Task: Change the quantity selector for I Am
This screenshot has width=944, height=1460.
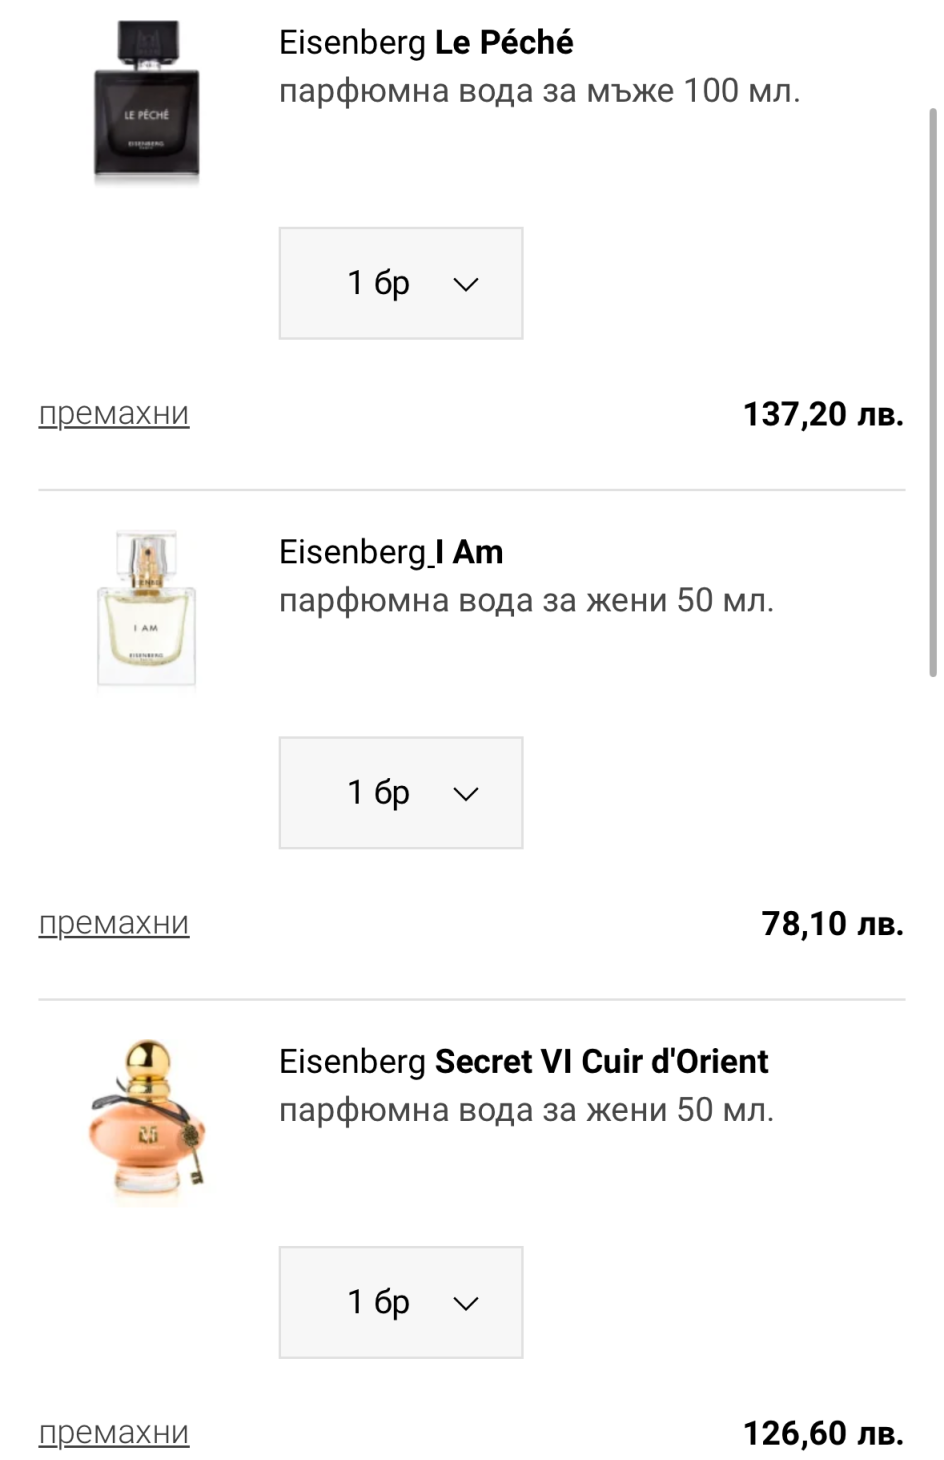Action: coord(400,793)
